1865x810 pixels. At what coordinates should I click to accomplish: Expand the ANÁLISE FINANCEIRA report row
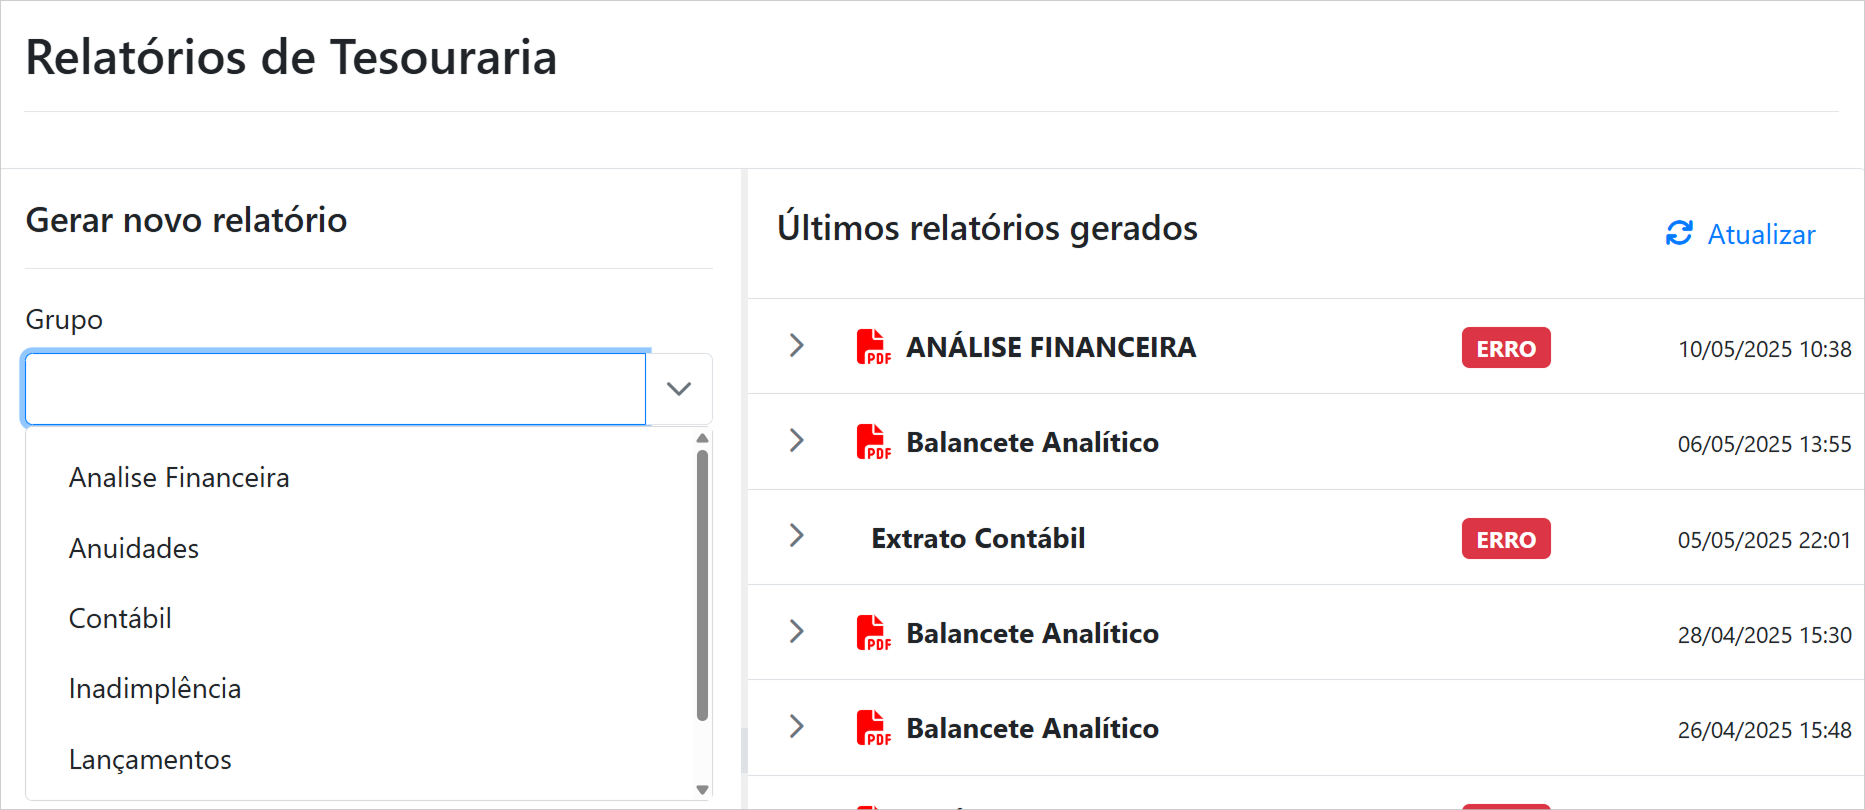[x=797, y=346]
